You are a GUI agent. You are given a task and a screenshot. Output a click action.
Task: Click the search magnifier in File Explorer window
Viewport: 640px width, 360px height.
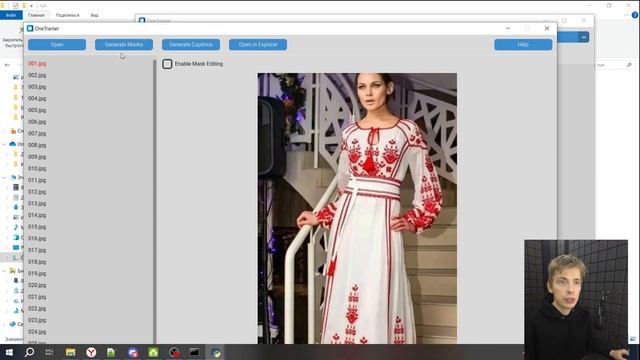[x=629, y=65]
